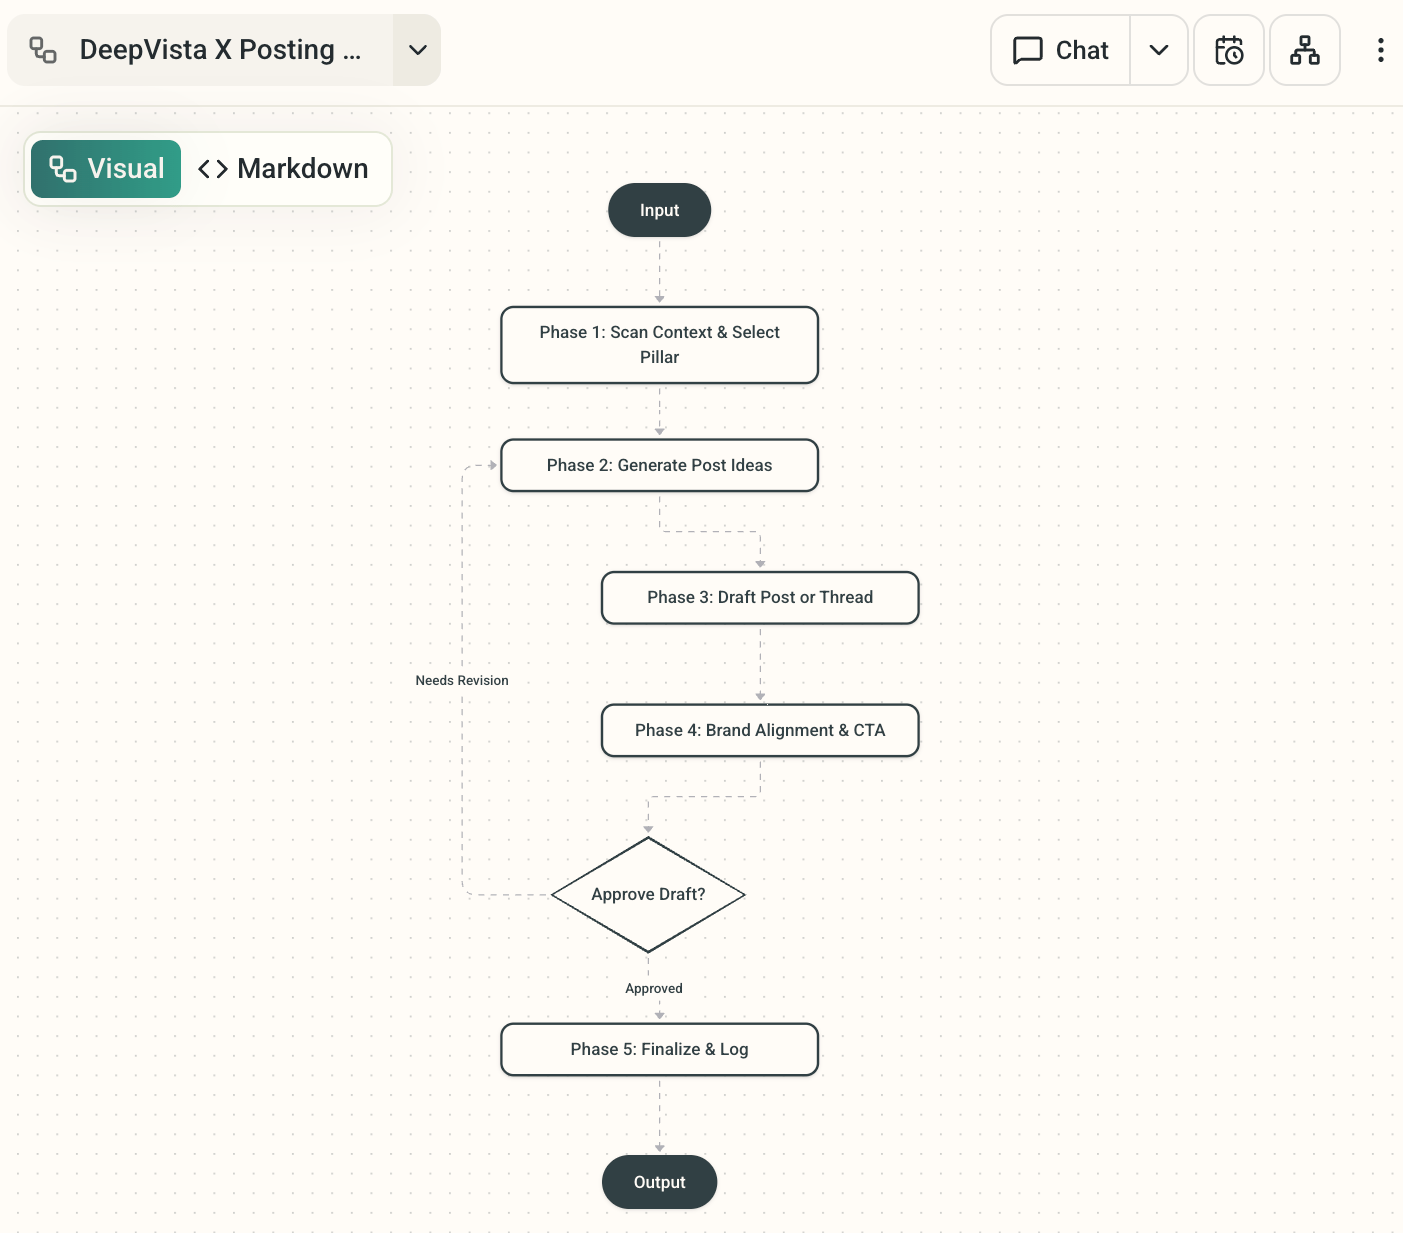Select Phase 1: Scan Context & Select Pillar node
Screen dimensions: 1403x1233
point(659,345)
